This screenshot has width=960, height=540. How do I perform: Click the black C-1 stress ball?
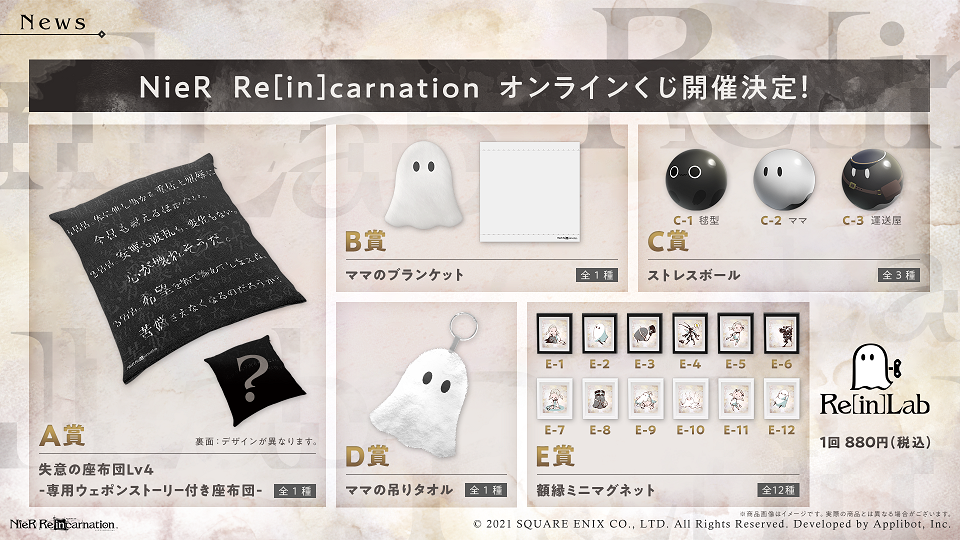pyautogui.click(x=696, y=179)
